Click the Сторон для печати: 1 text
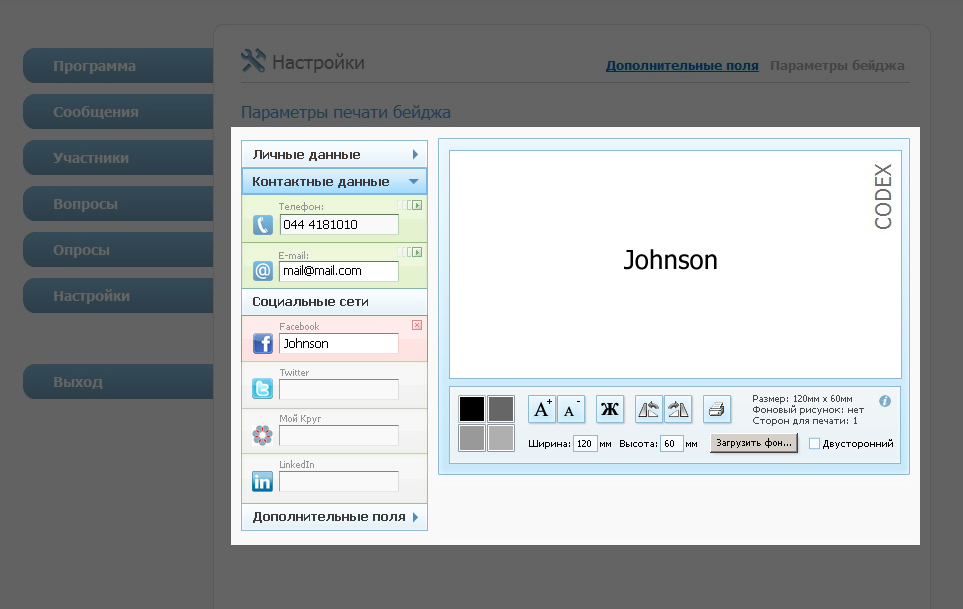 coord(805,421)
